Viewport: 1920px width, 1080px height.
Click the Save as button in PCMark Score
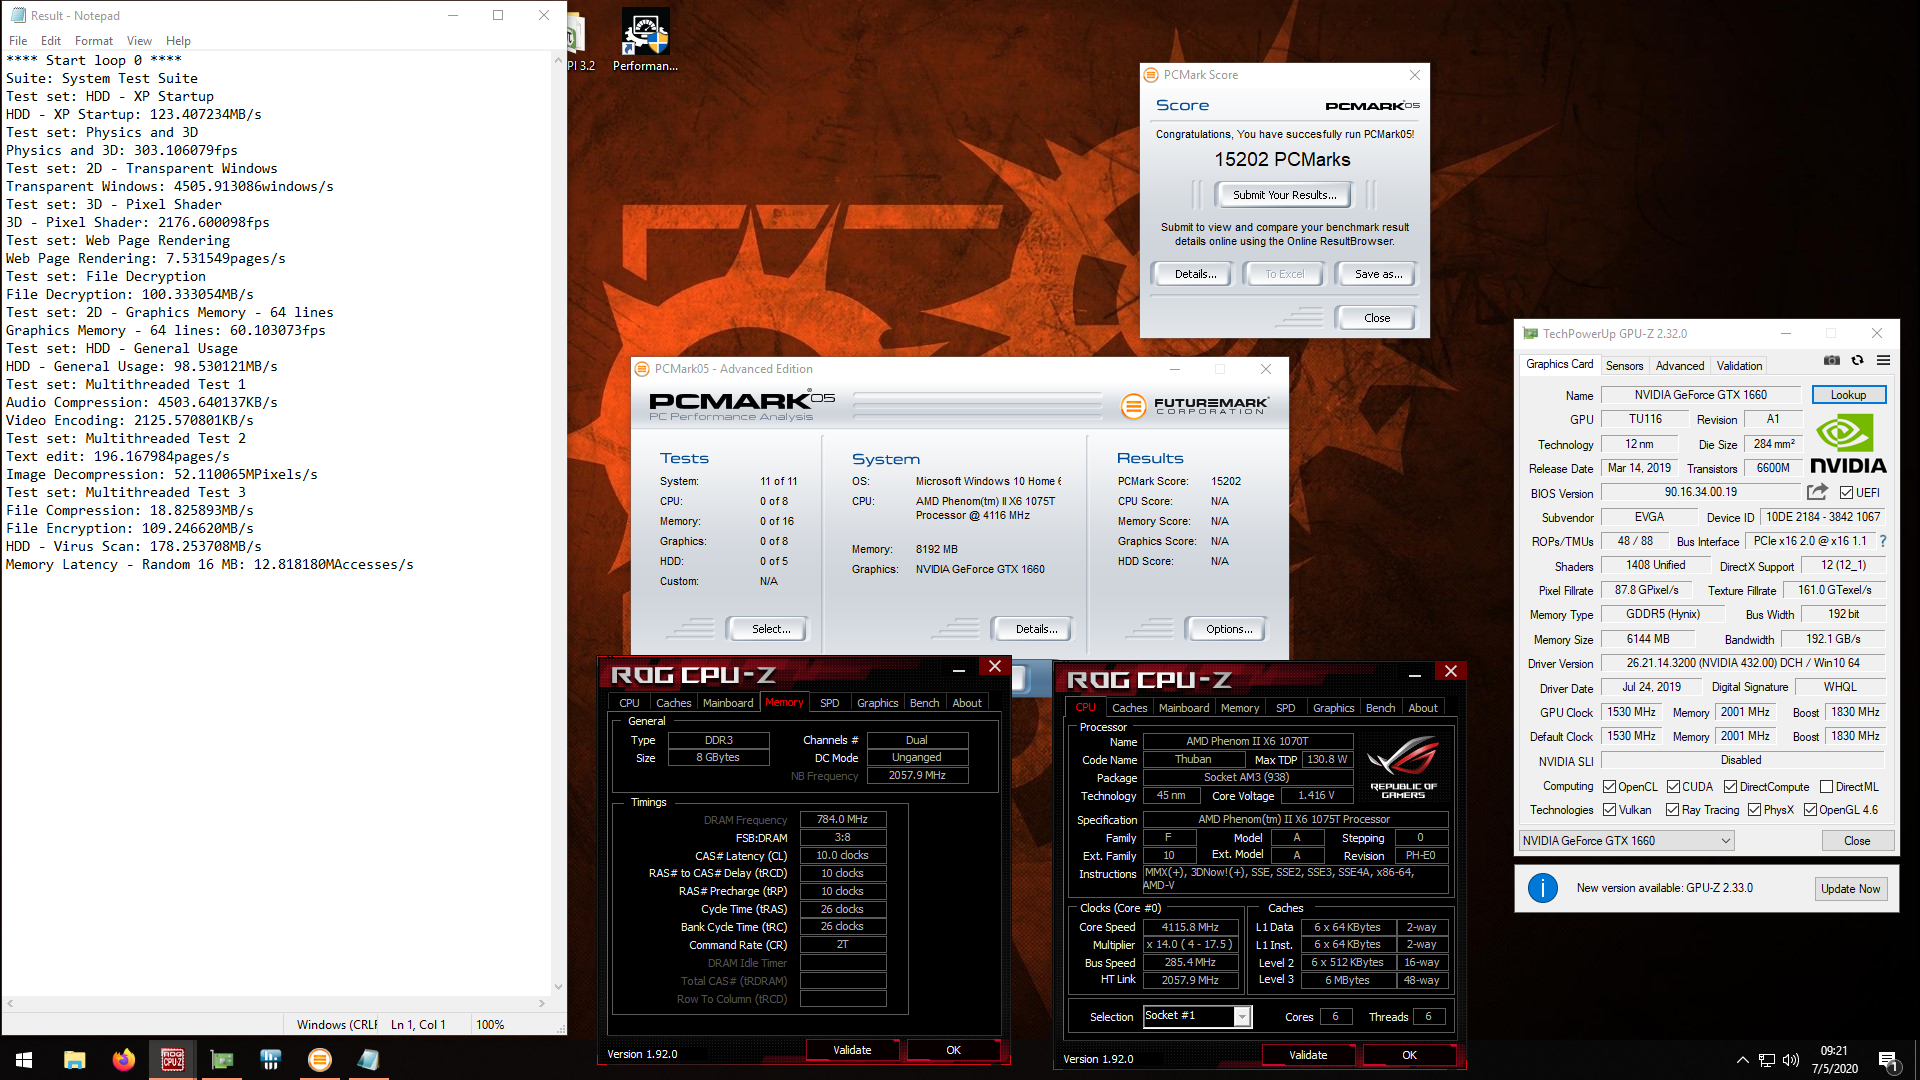(1378, 274)
